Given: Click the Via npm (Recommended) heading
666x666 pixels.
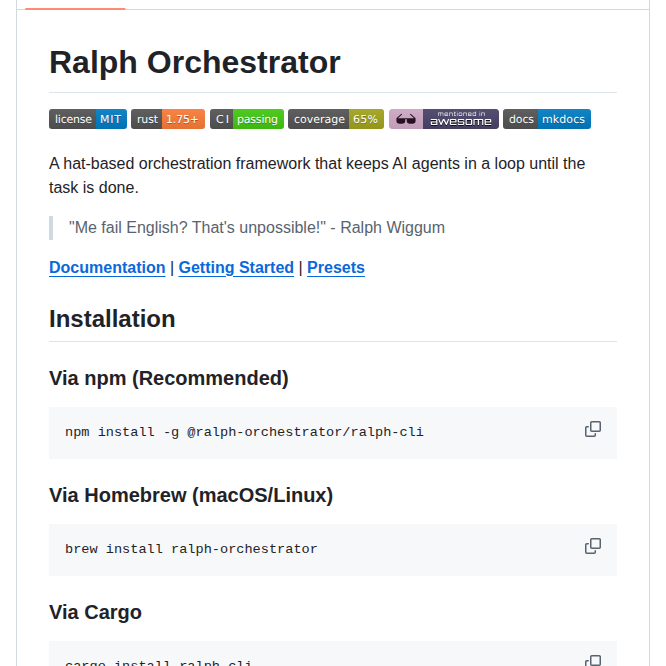Looking at the screenshot, I should tap(169, 378).
